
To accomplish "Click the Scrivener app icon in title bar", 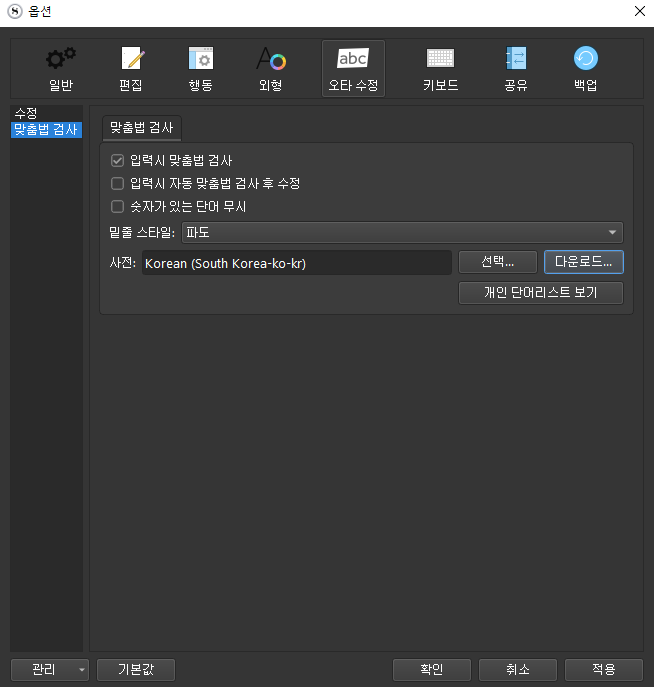I will pyautogui.click(x=15, y=11).
